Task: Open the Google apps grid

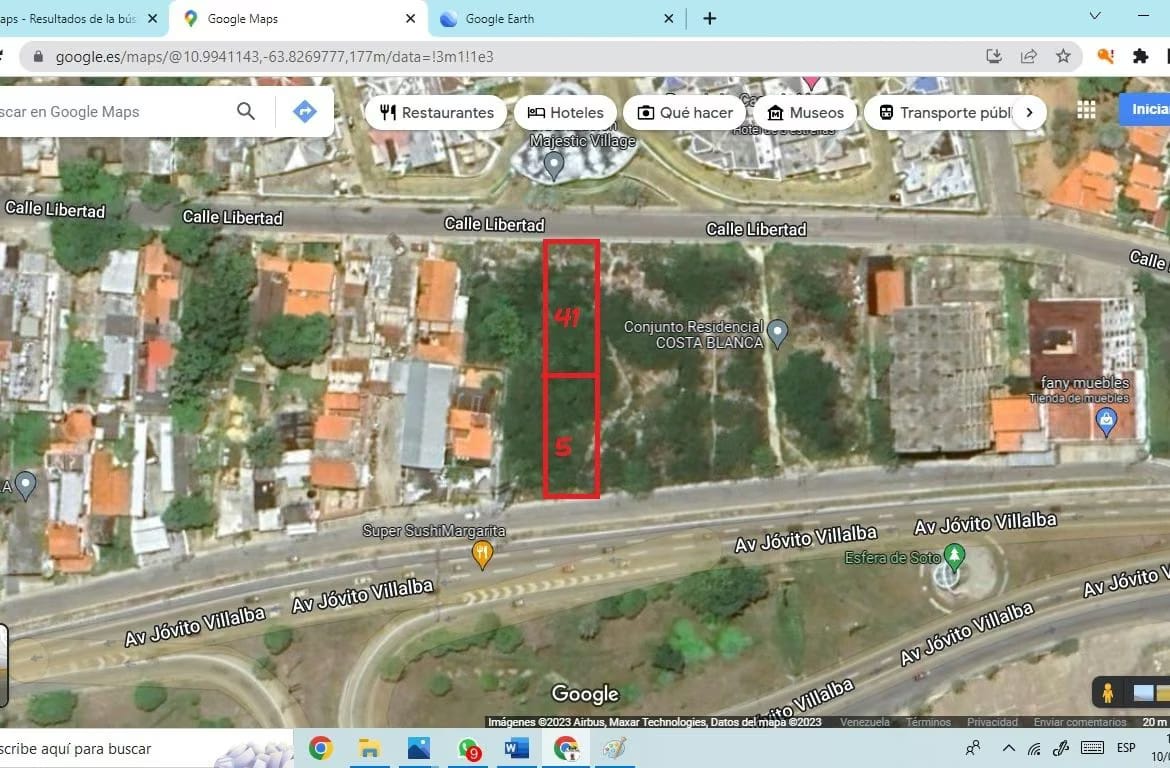Action: tap(1086, 110)
